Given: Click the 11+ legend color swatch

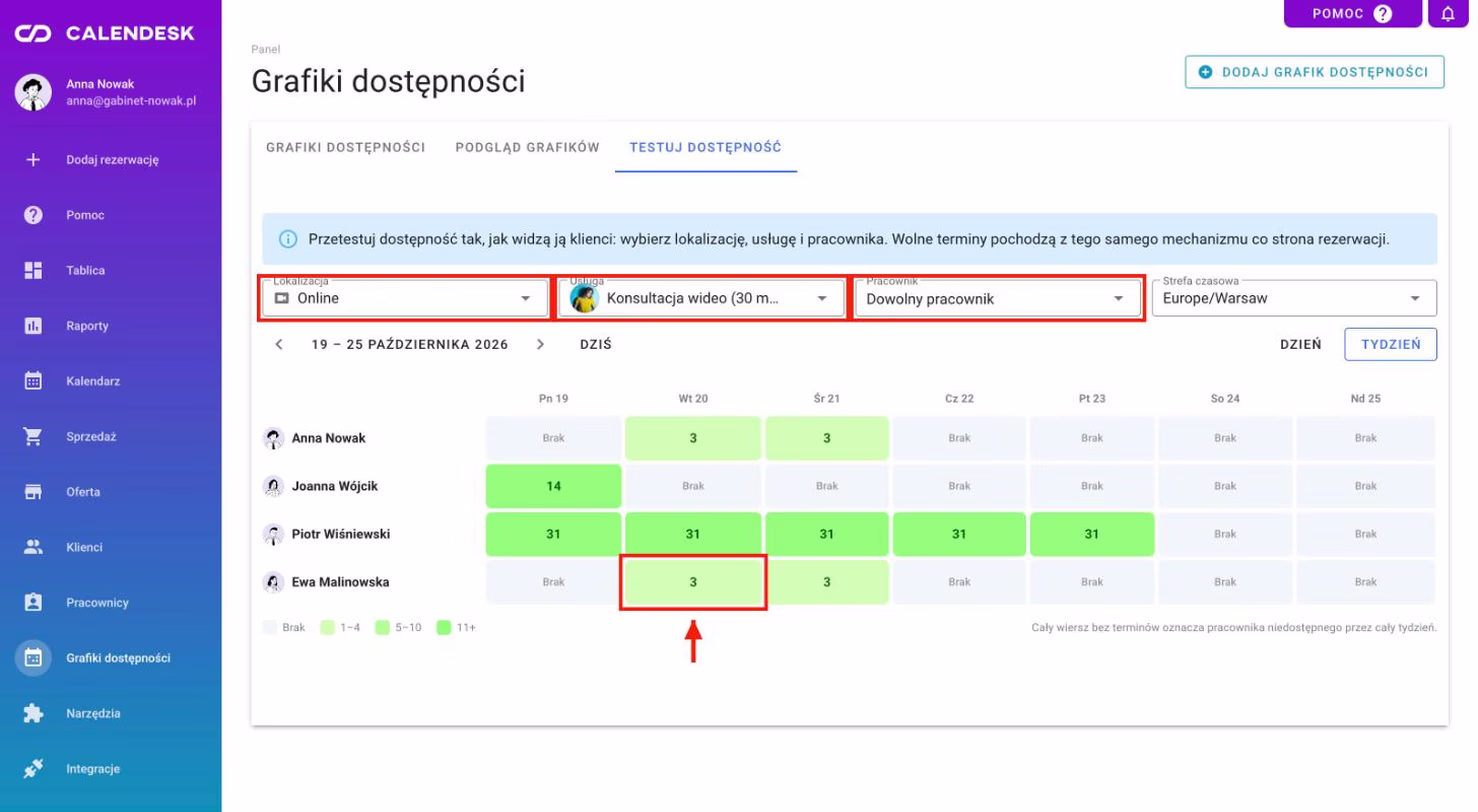Looking at the screenshot, I should (x=444, y=628).
